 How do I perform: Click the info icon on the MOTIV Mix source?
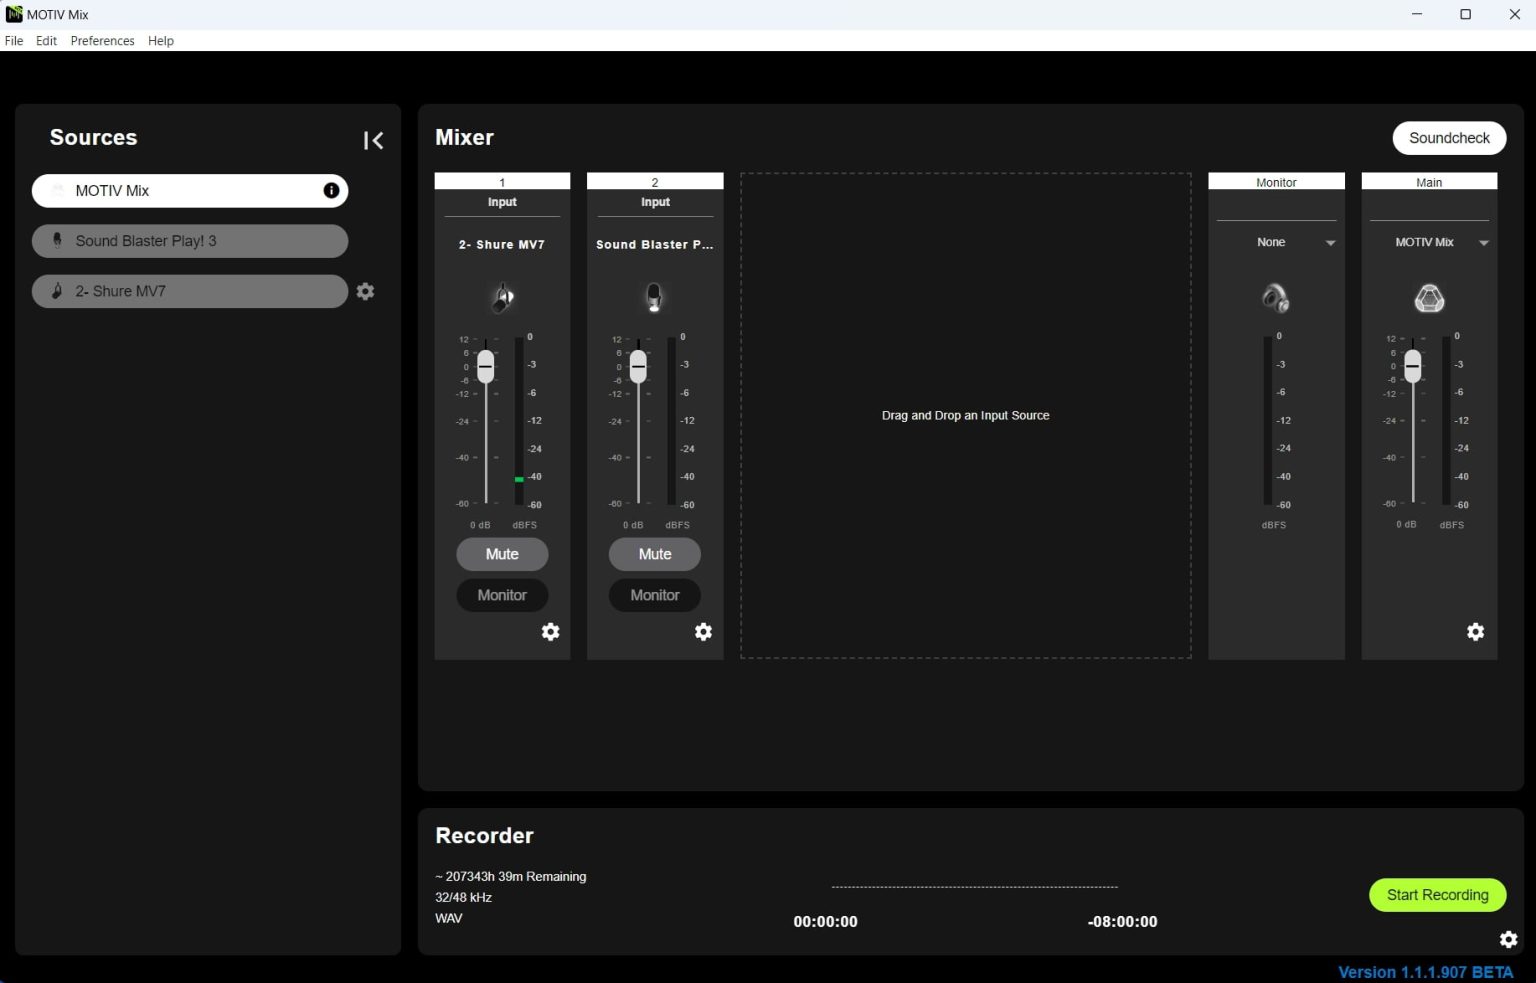(331, 190)
